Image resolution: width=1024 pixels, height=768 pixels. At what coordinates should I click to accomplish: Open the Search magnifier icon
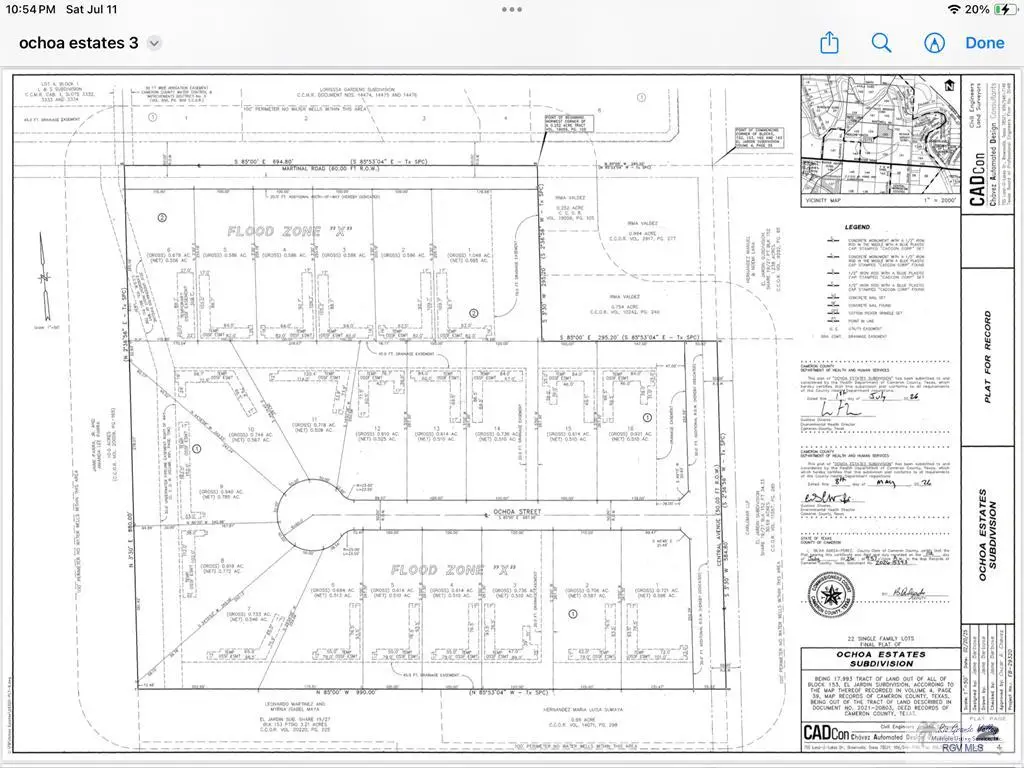click(x=881, y=43)
